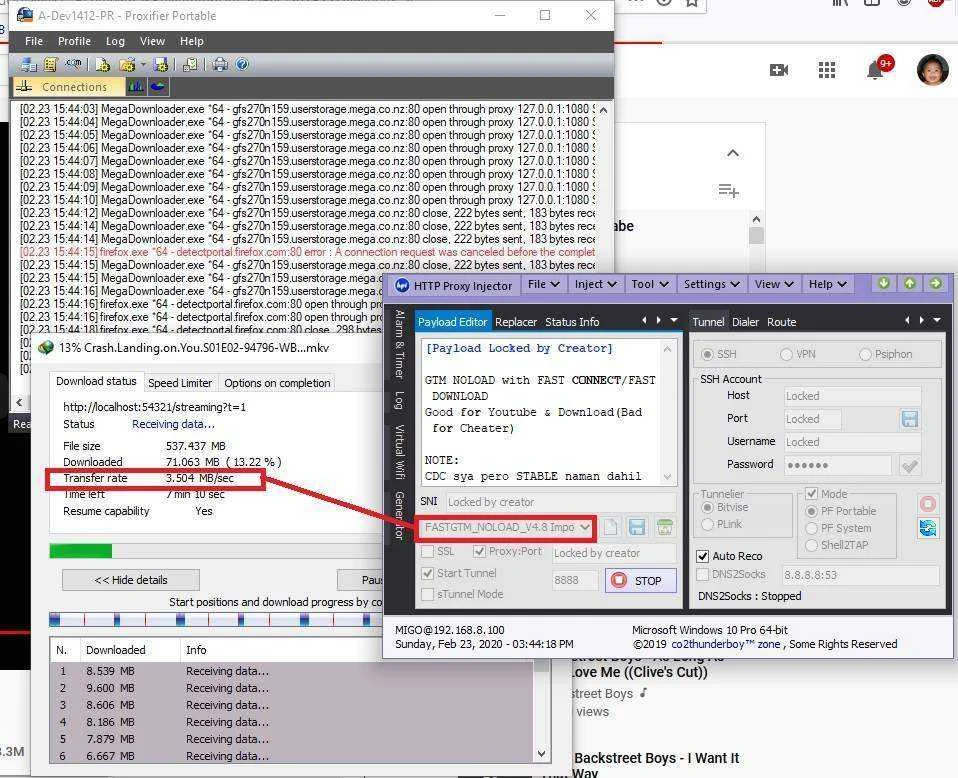The image size is (958, 778).
Task: Open YouTube notifications bell
Action: click(x=875, y=71)
